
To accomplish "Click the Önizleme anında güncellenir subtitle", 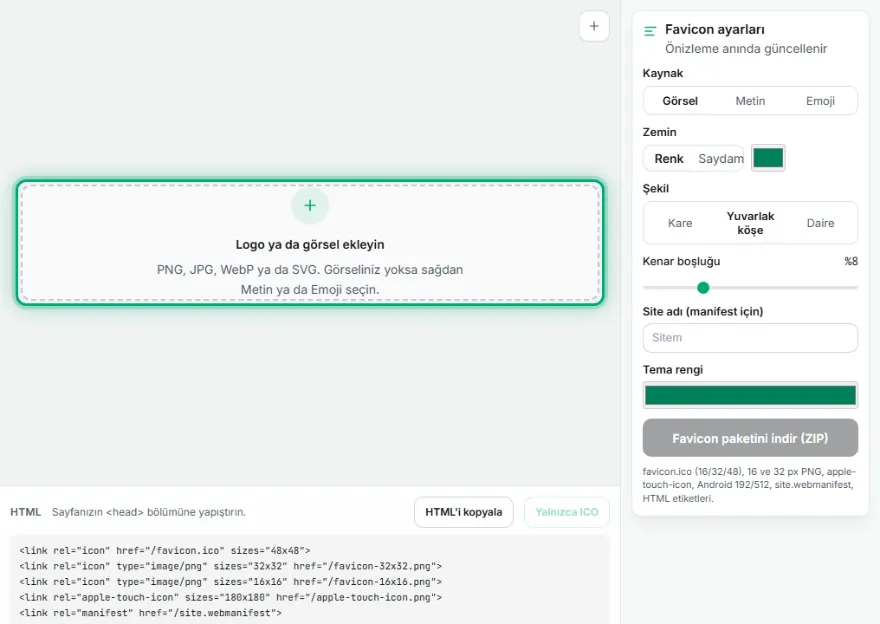I will click(x=746, y=49).
